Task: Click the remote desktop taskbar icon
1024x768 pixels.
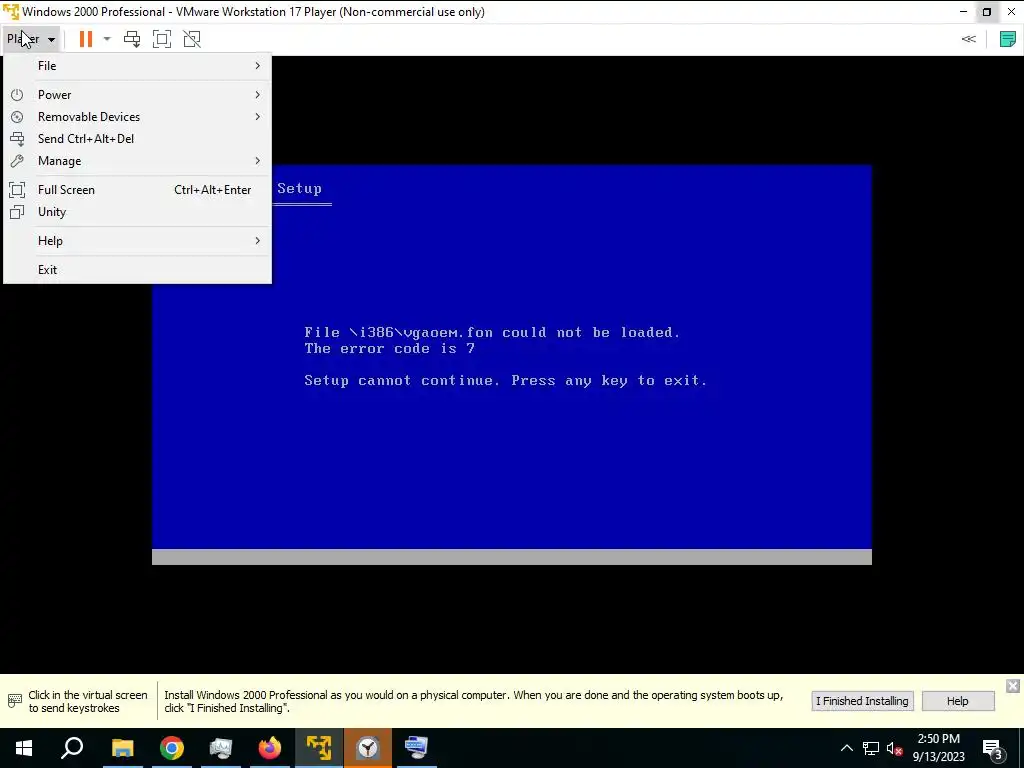Action: (x=417, y=748)
